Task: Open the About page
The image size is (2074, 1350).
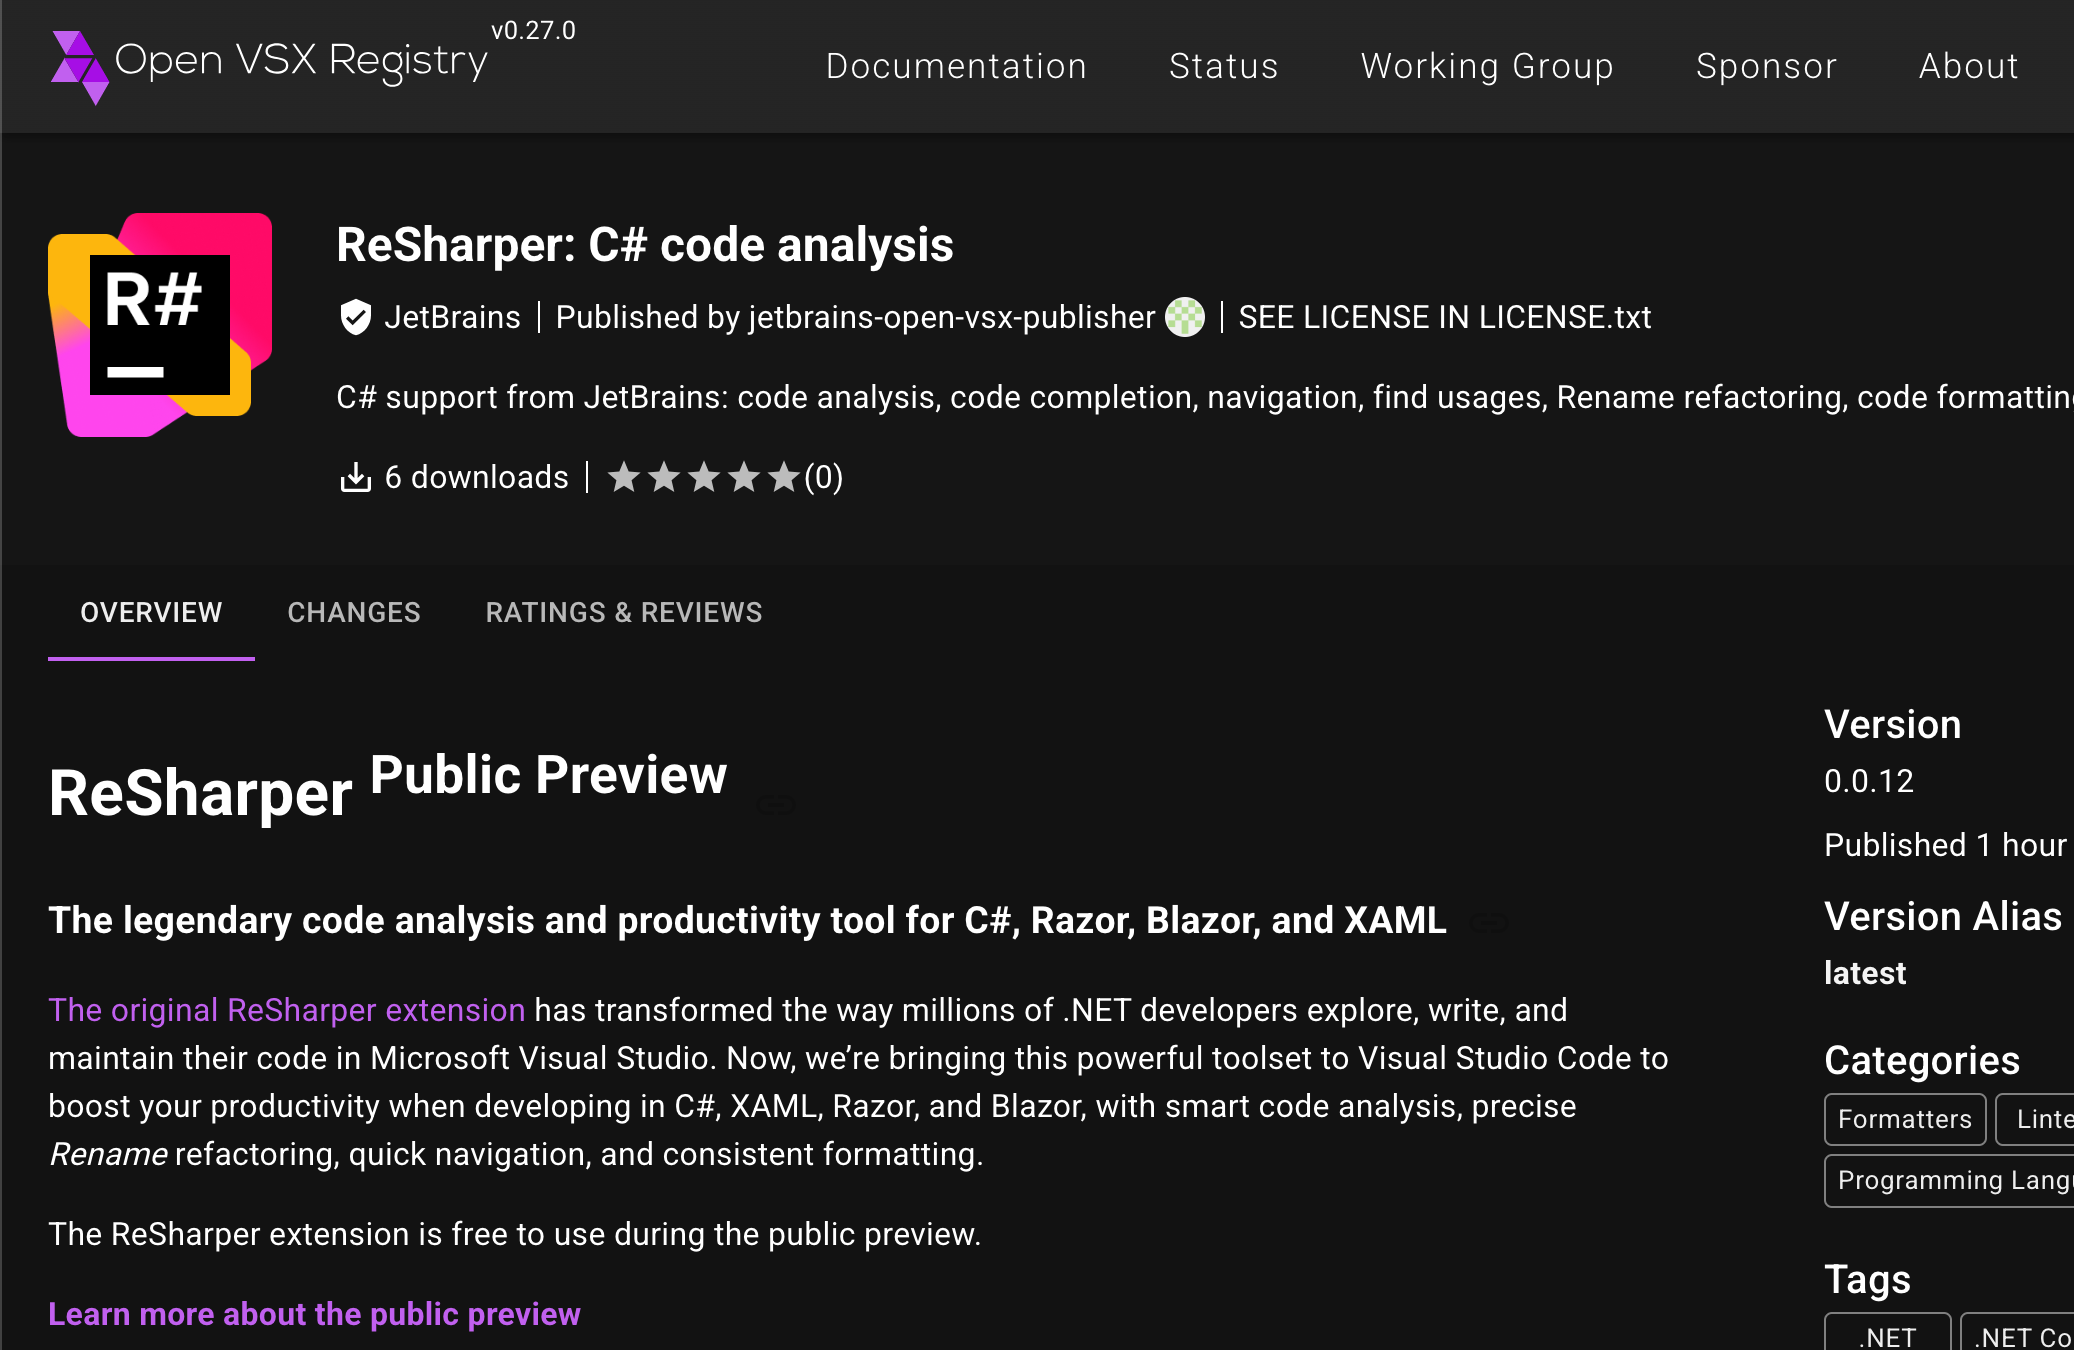Action: [1968, 66]
